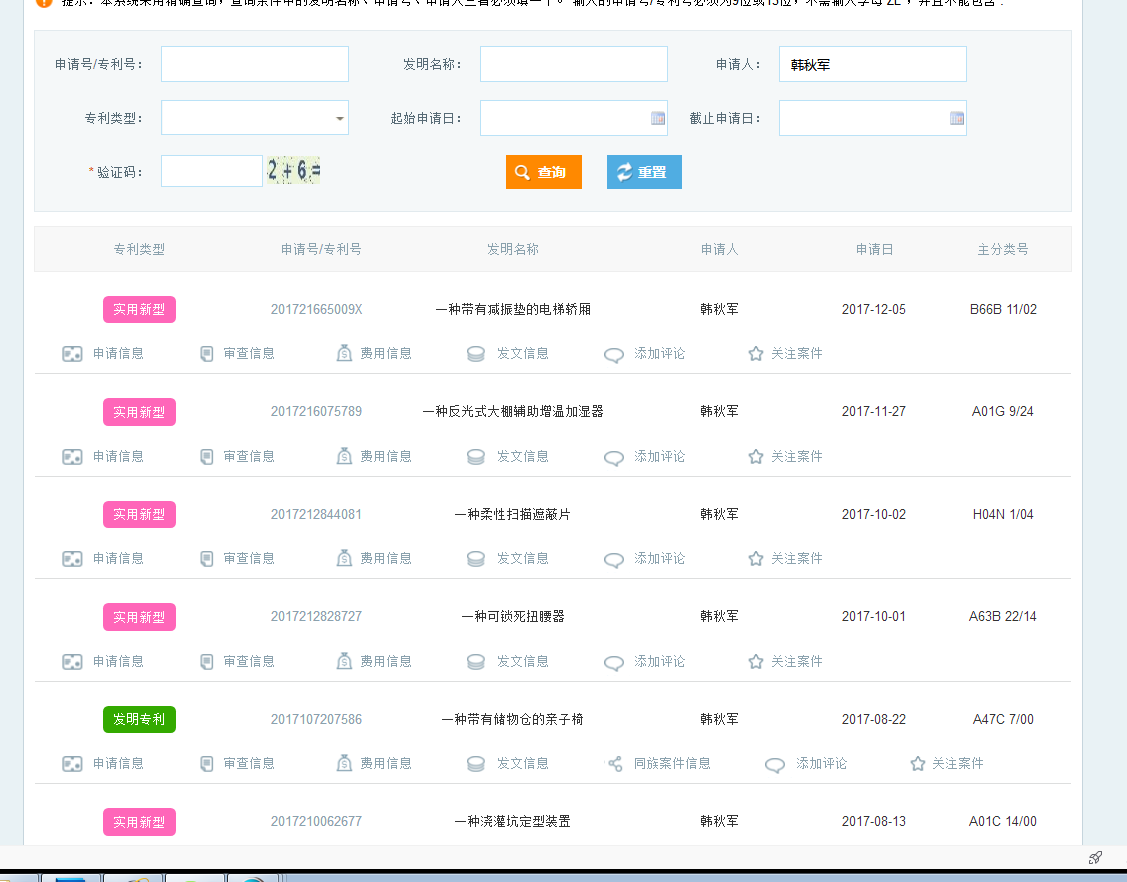View 费用信息 icon for 柔性扫描遮蔽片 patent
1127x882 pixels.
[344, 558]
